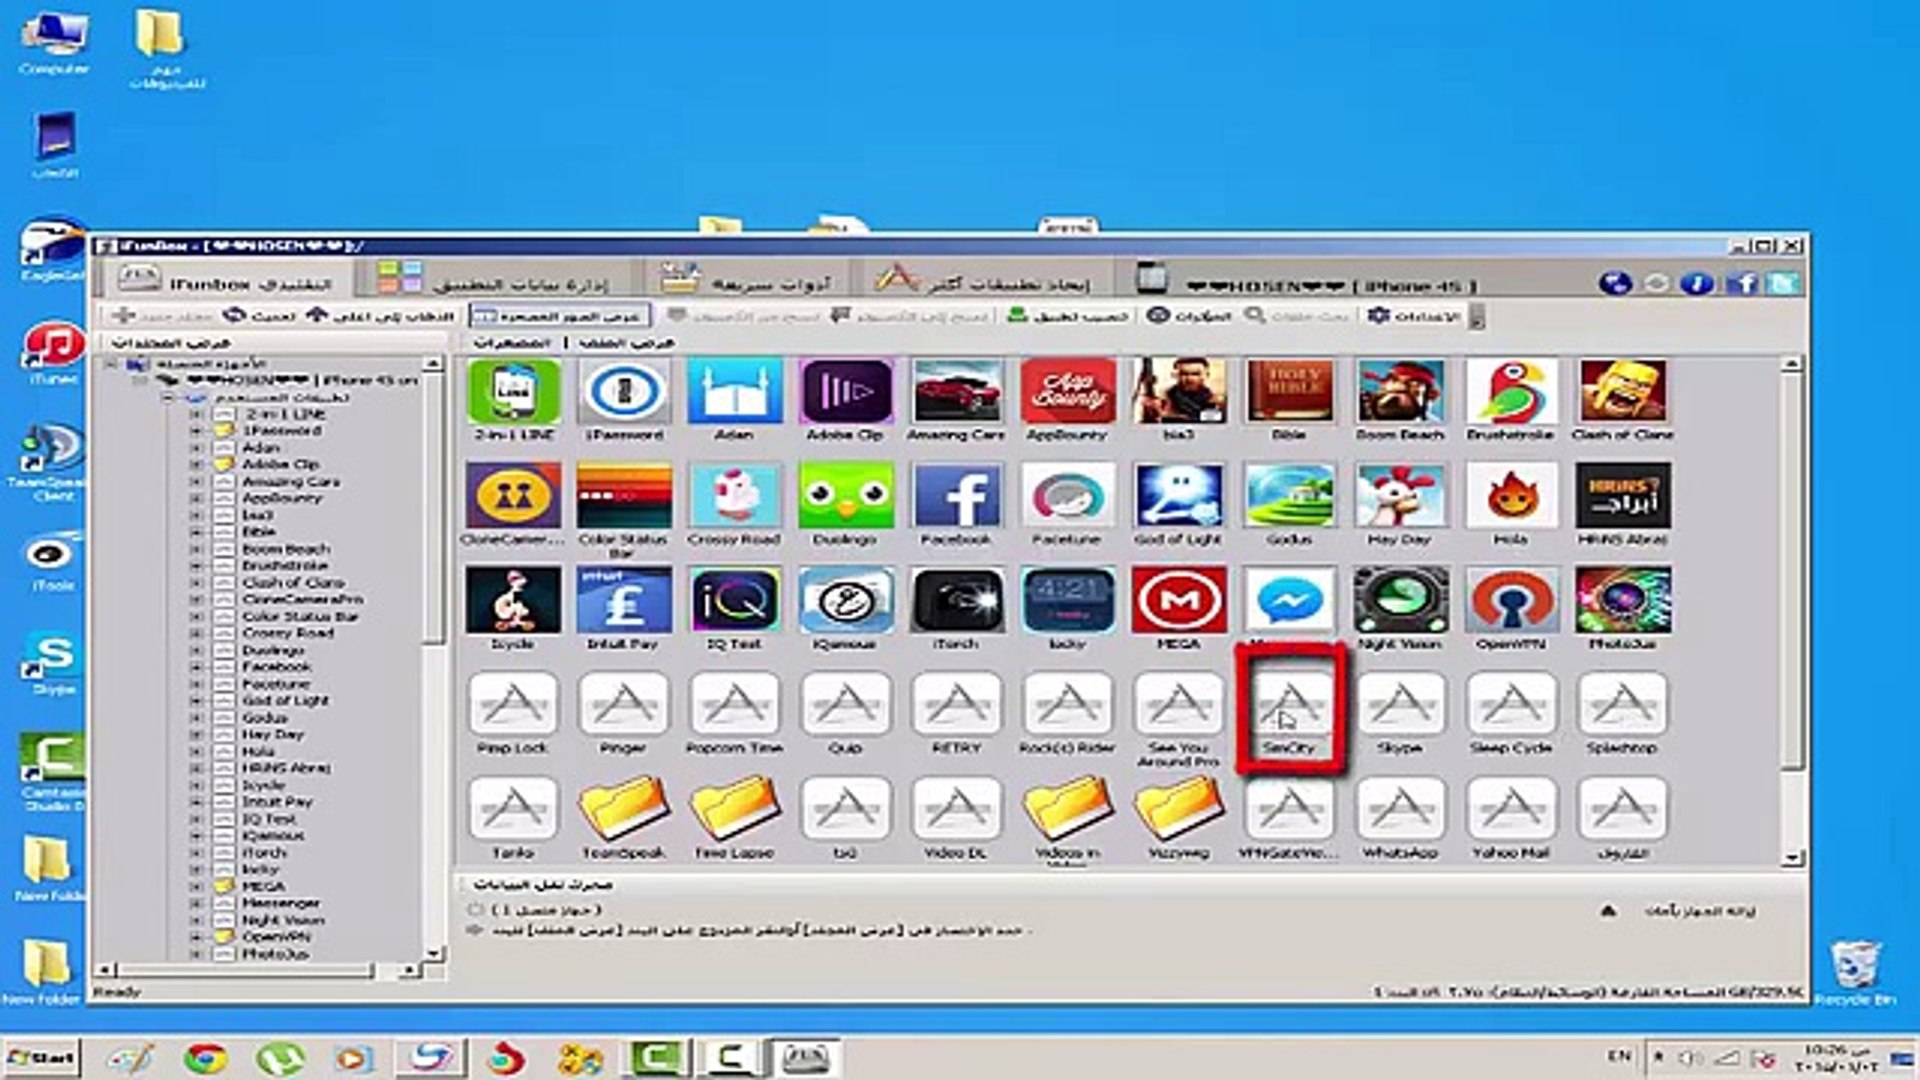1920x1080 pixels.
Task: Expand the Night Vision tree node
Action: coord(196,920)
